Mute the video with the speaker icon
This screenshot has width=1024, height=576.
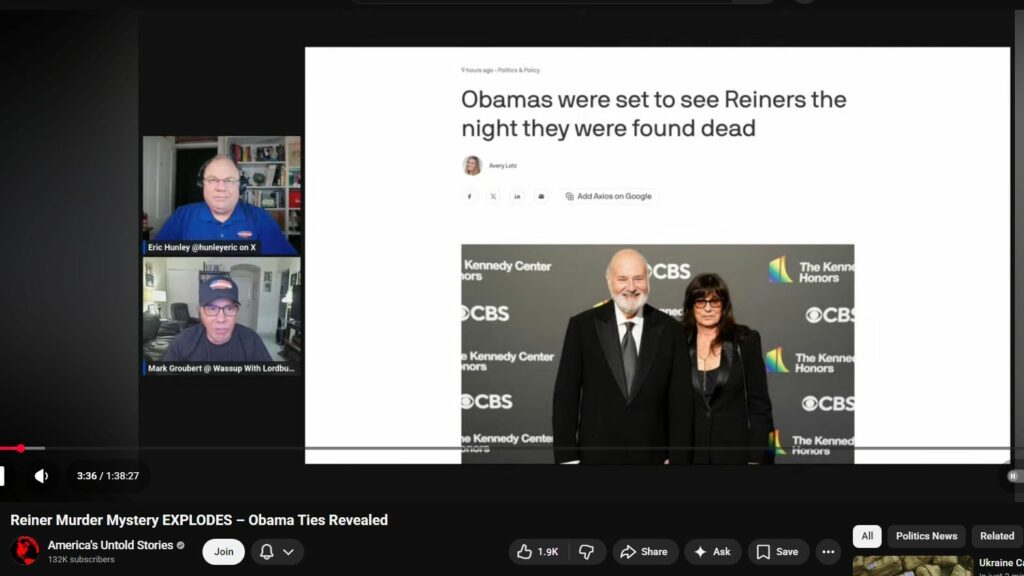[x=41, y=476]
